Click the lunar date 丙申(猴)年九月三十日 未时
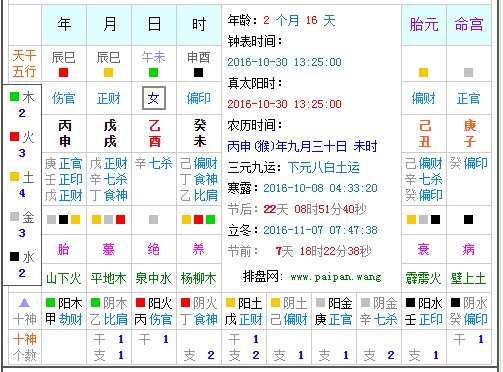 coord(302,146)
